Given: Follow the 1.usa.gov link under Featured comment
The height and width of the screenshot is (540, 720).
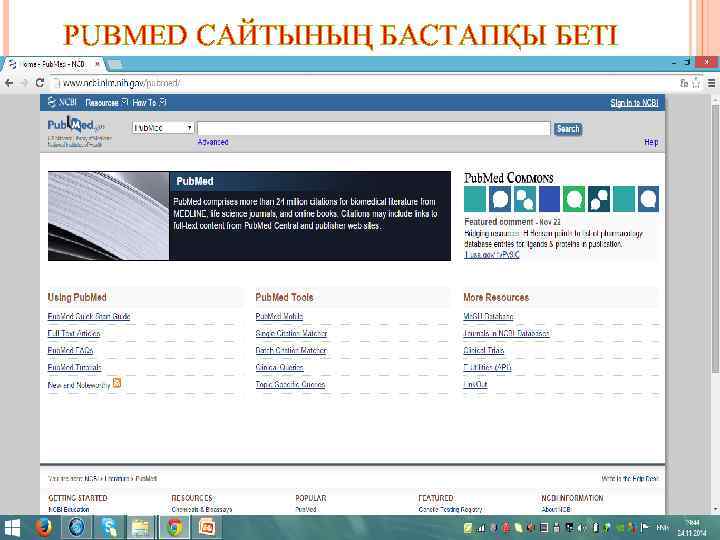Looking at the screenshot, I should click(x=492, y=254).
